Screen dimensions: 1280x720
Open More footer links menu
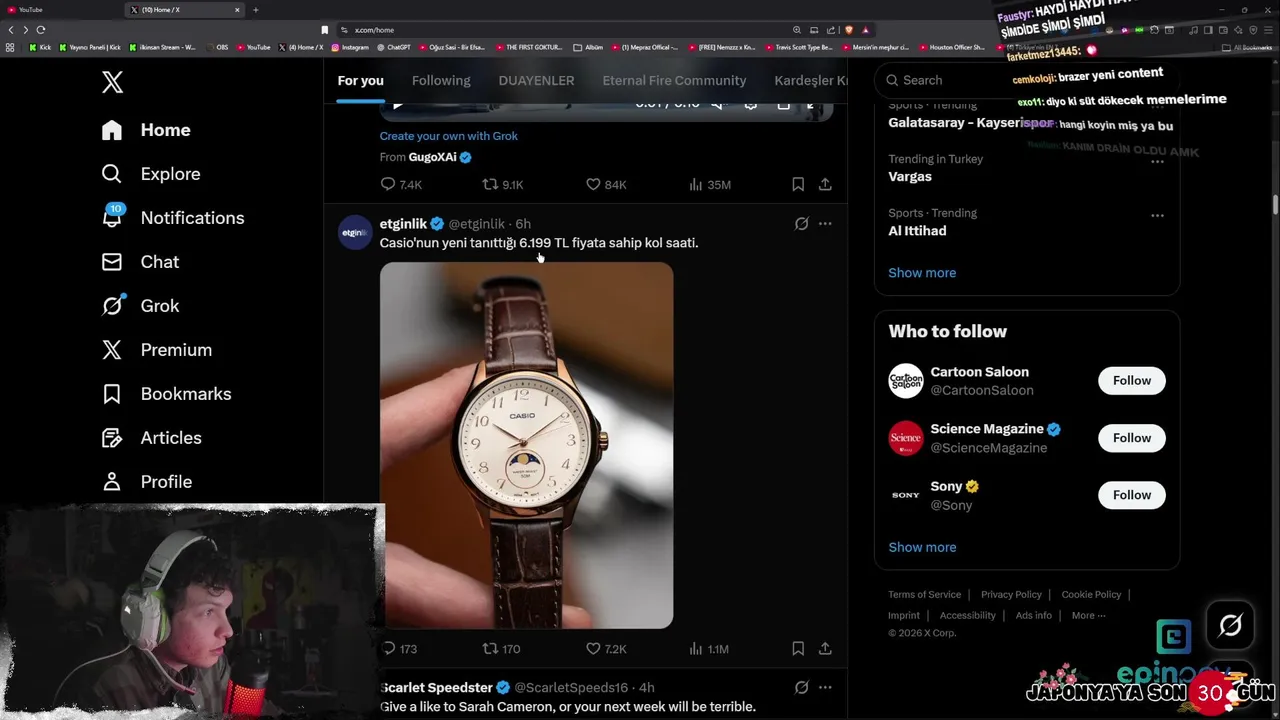coord(1088,616)
